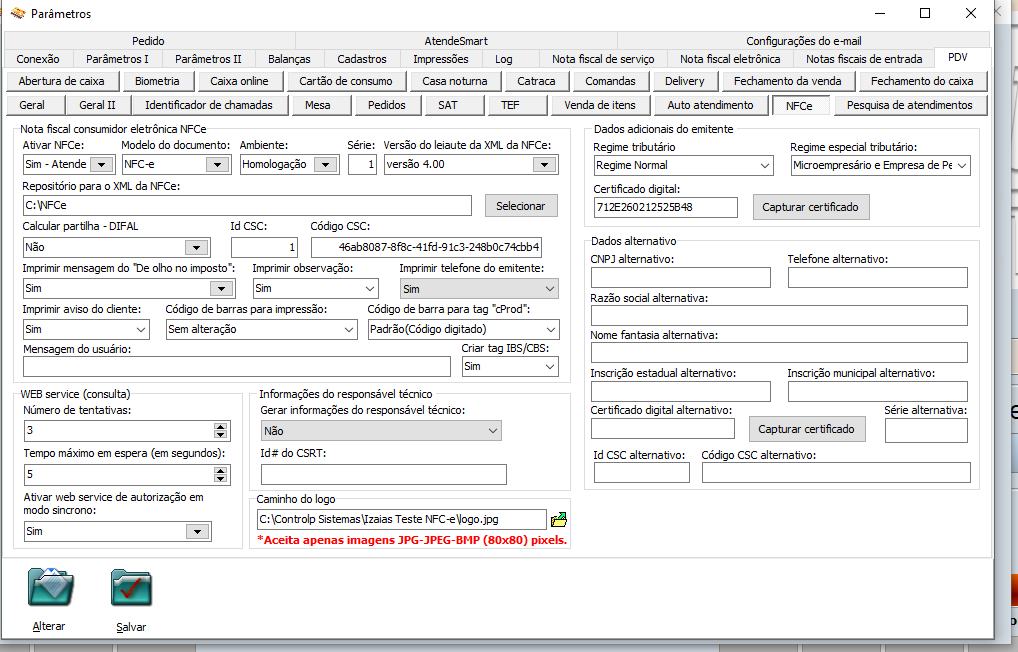Image resolution: width=1018 pixels, height=652 pixels.
Task: Open Imprimir aviso do cliente dropdown
Action: [141, 329]
